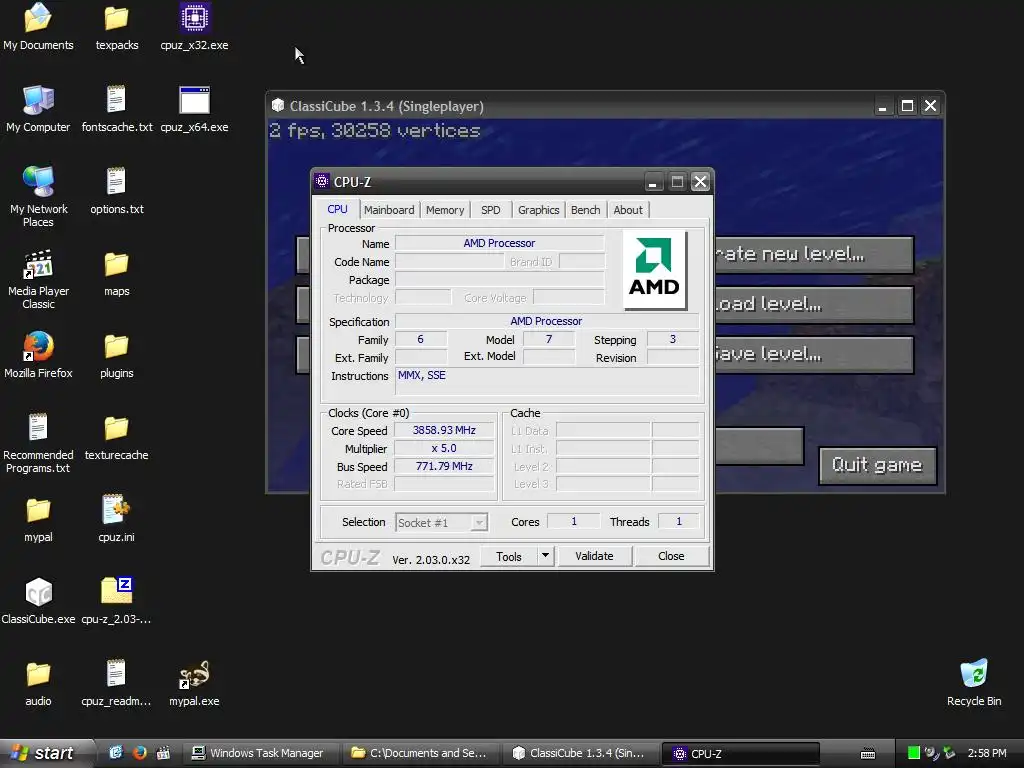This screenshot has height=768, width=1024.
Task: Click the CPU-Z taskbar button
Action: tap(741, 754)
